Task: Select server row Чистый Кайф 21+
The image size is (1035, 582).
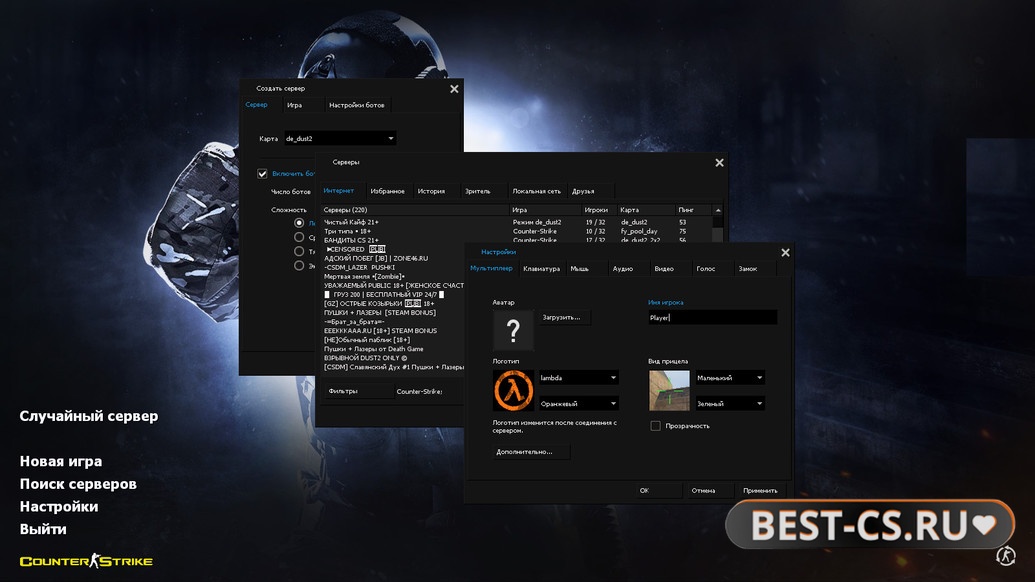Action: (x=517, y=222)
